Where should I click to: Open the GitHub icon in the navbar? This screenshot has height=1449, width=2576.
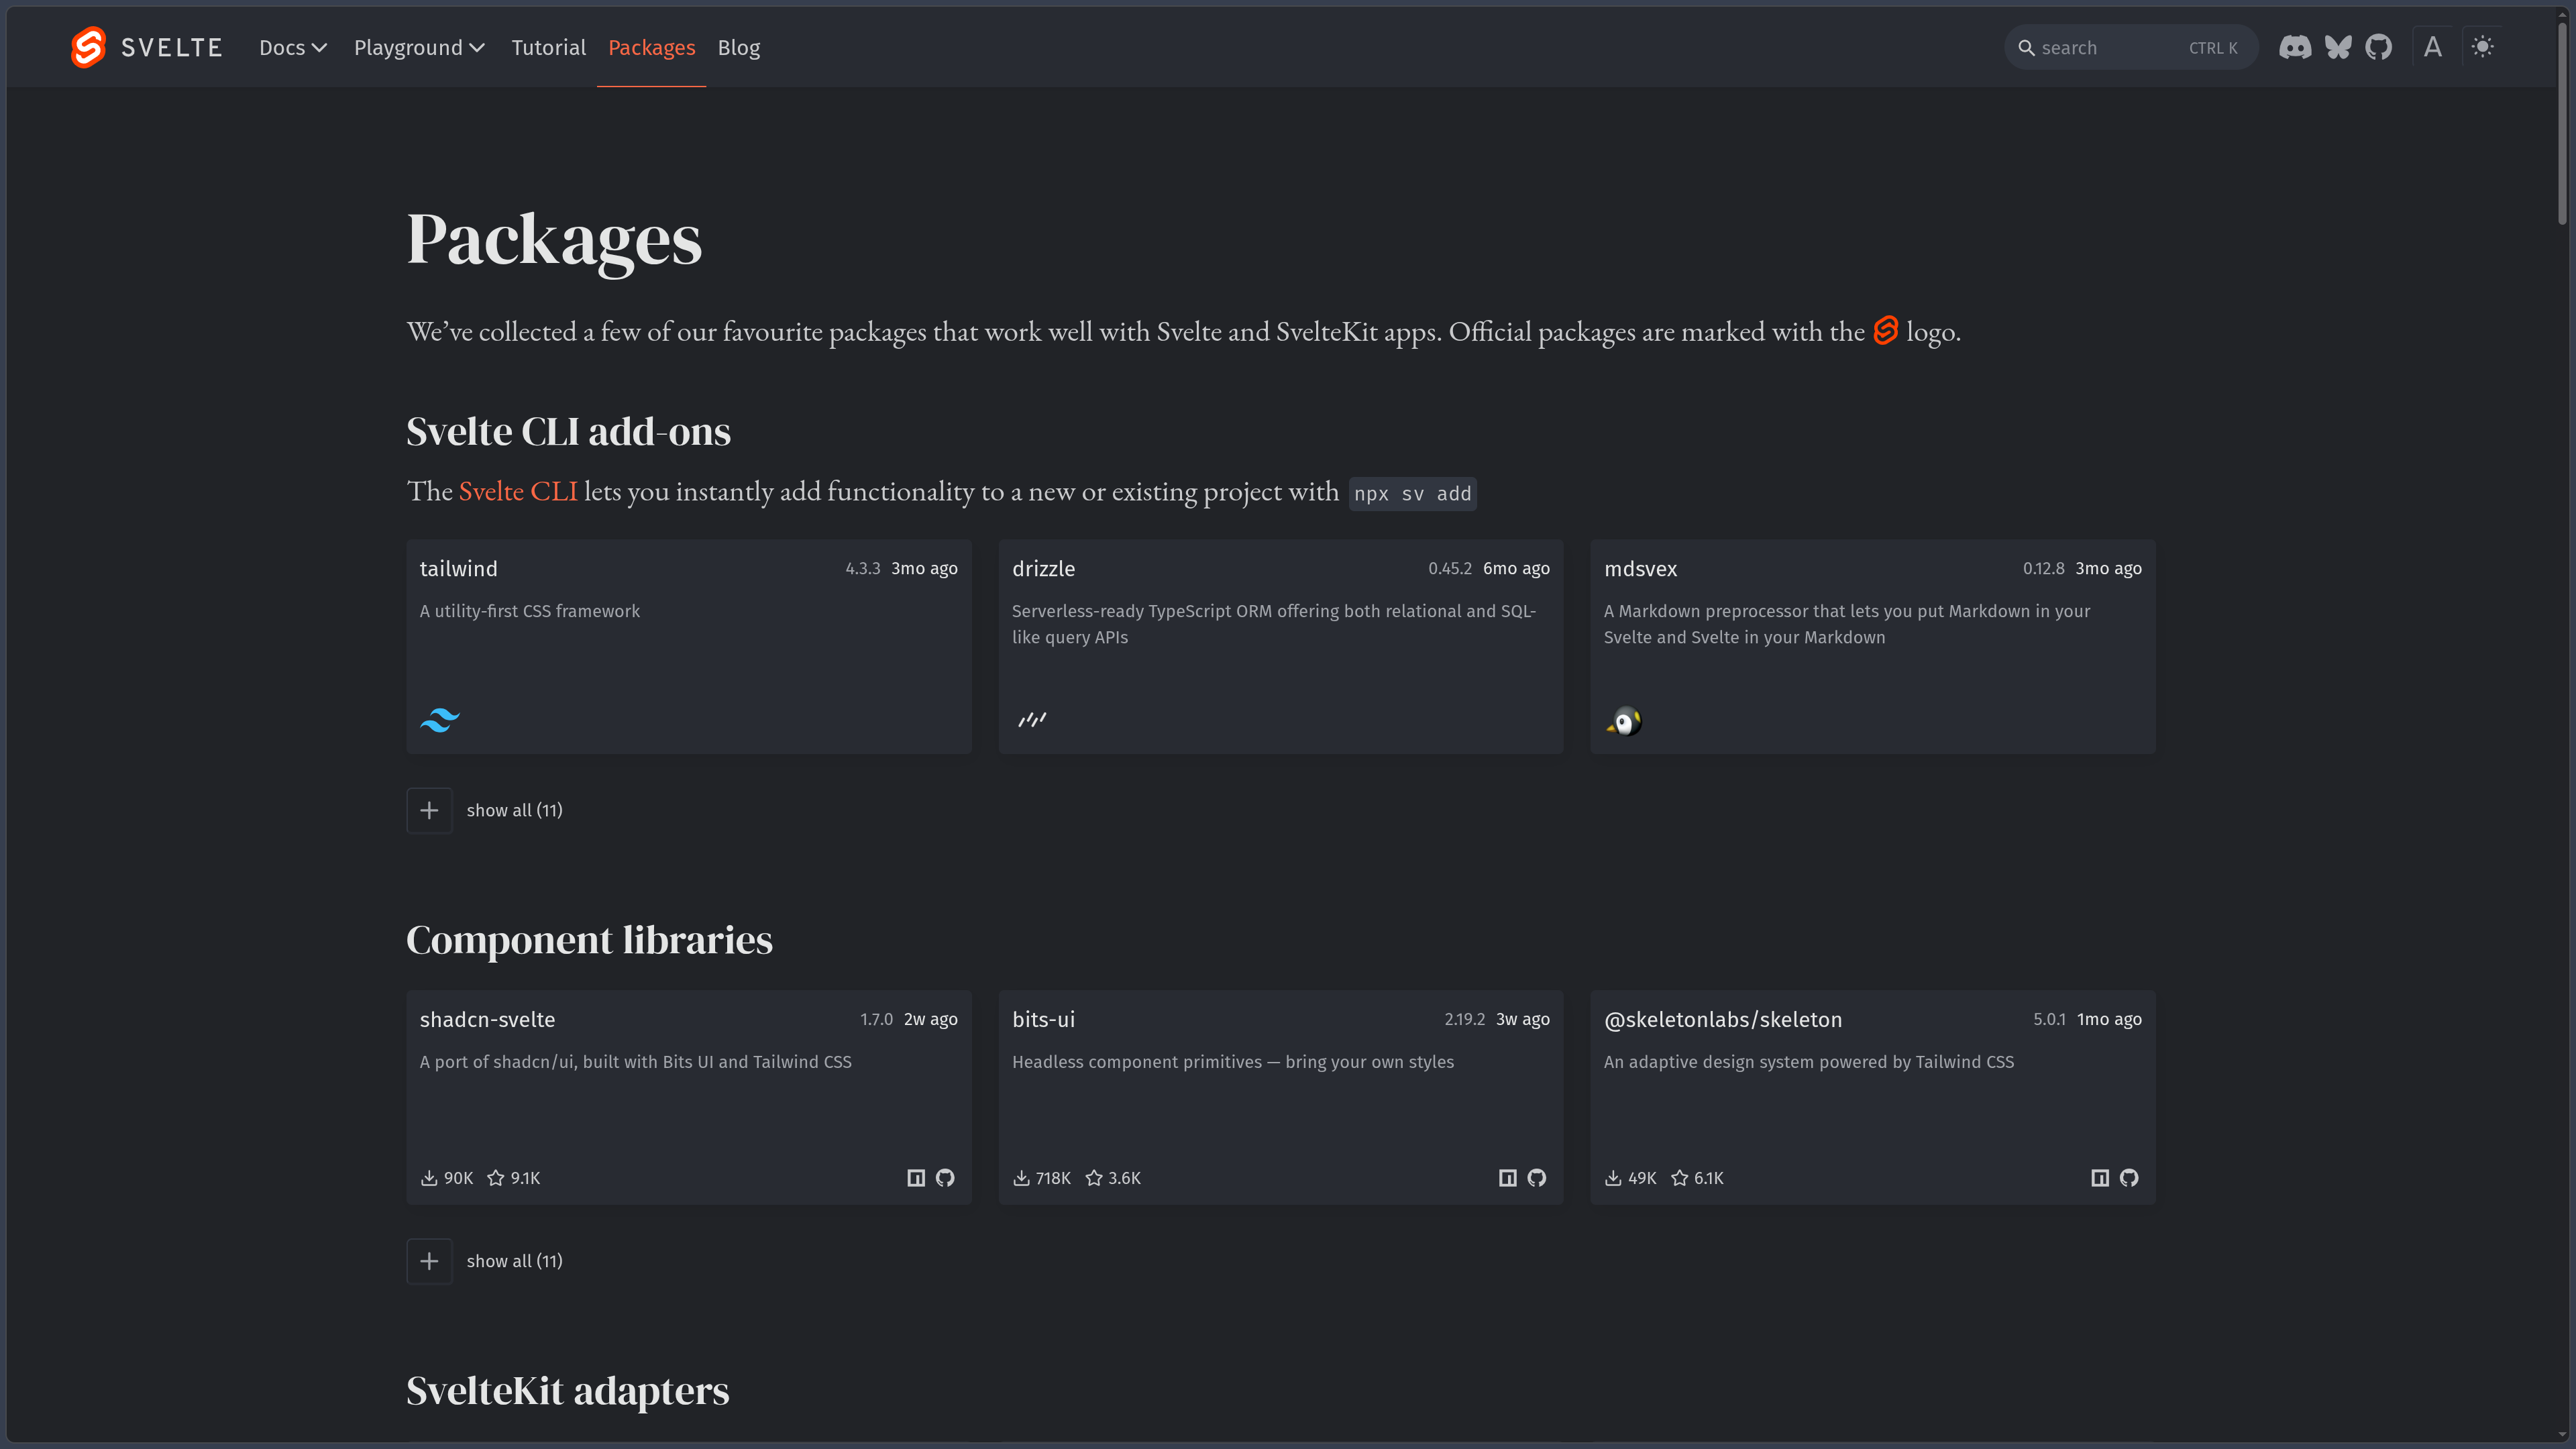coord(2378,47)
